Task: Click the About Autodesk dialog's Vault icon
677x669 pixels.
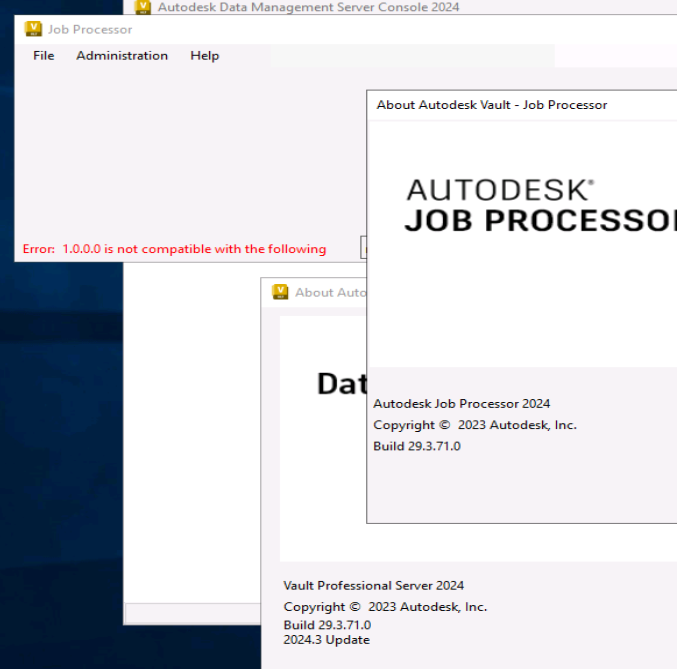Action: pyautogui.click(x=280, y=292)
